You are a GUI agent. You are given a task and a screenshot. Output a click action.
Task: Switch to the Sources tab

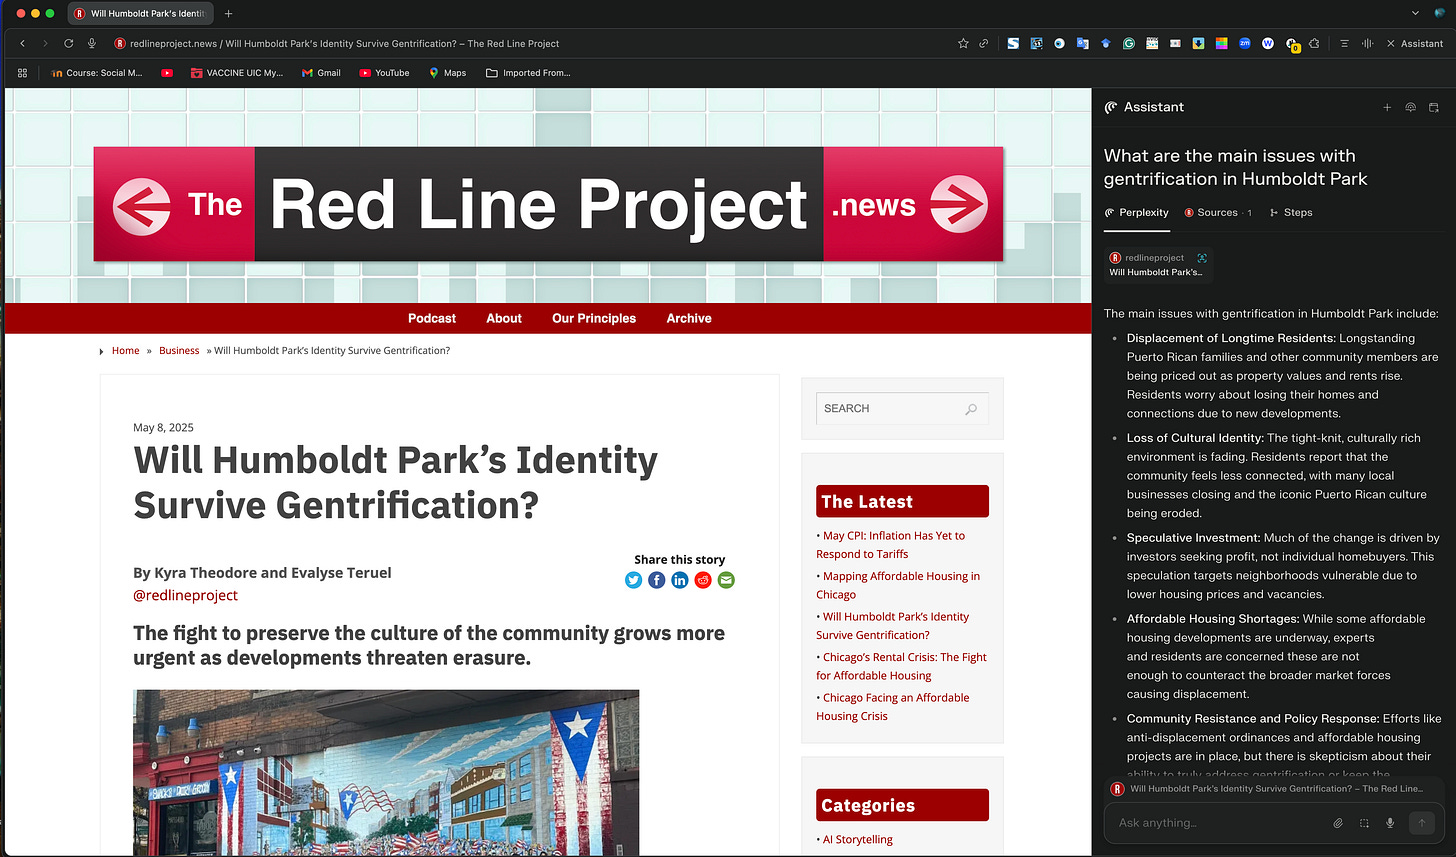tap(1217, 212)
